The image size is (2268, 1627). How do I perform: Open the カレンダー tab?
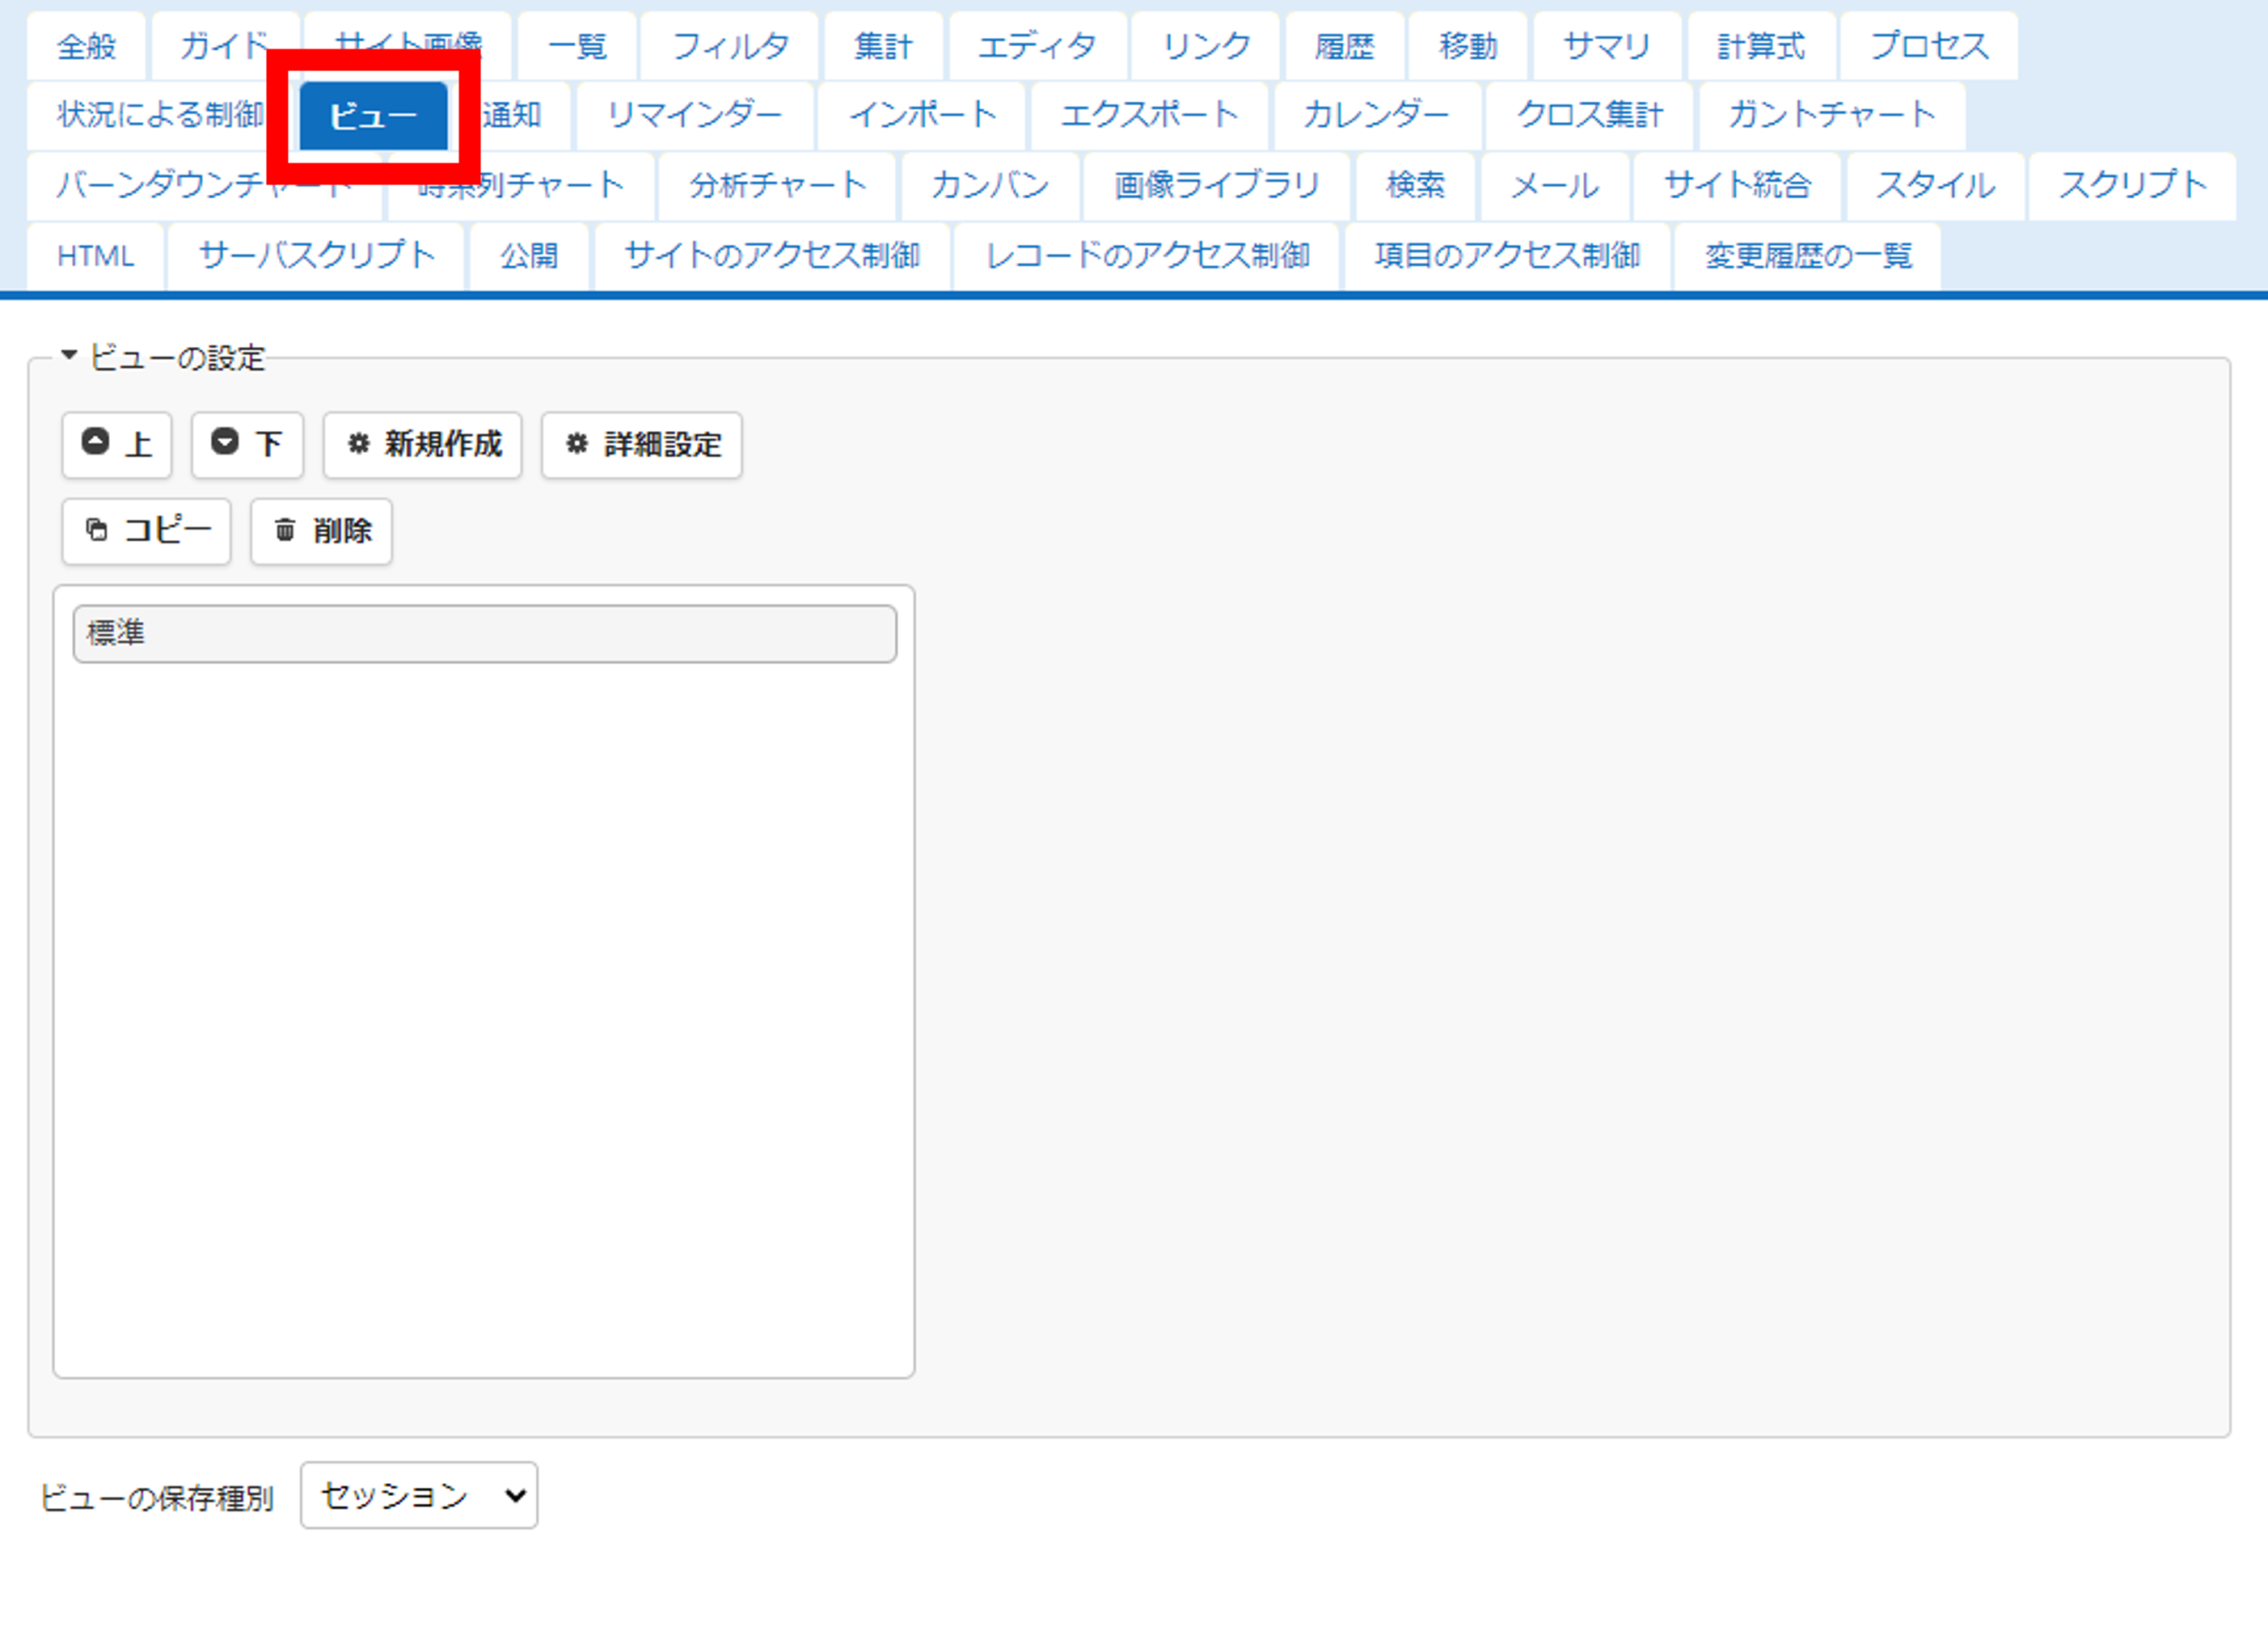(x=1377, y=115)
